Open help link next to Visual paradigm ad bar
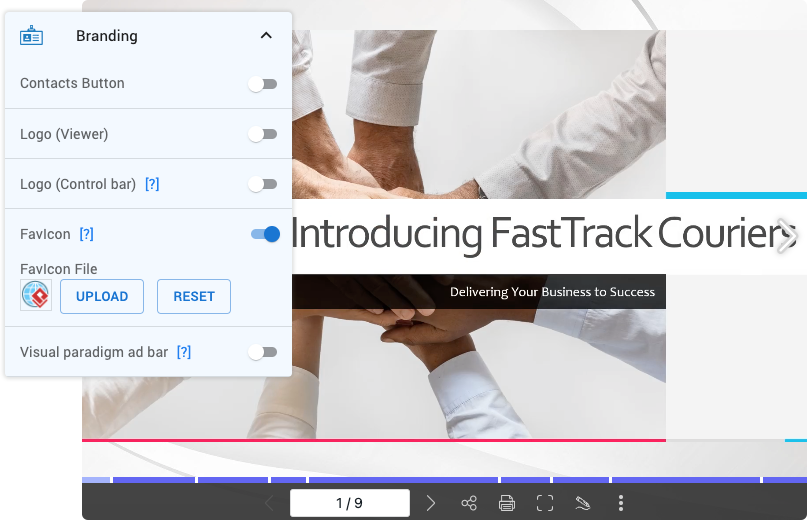The width and height of the screenshot is (807, 520). click(184, 353)
